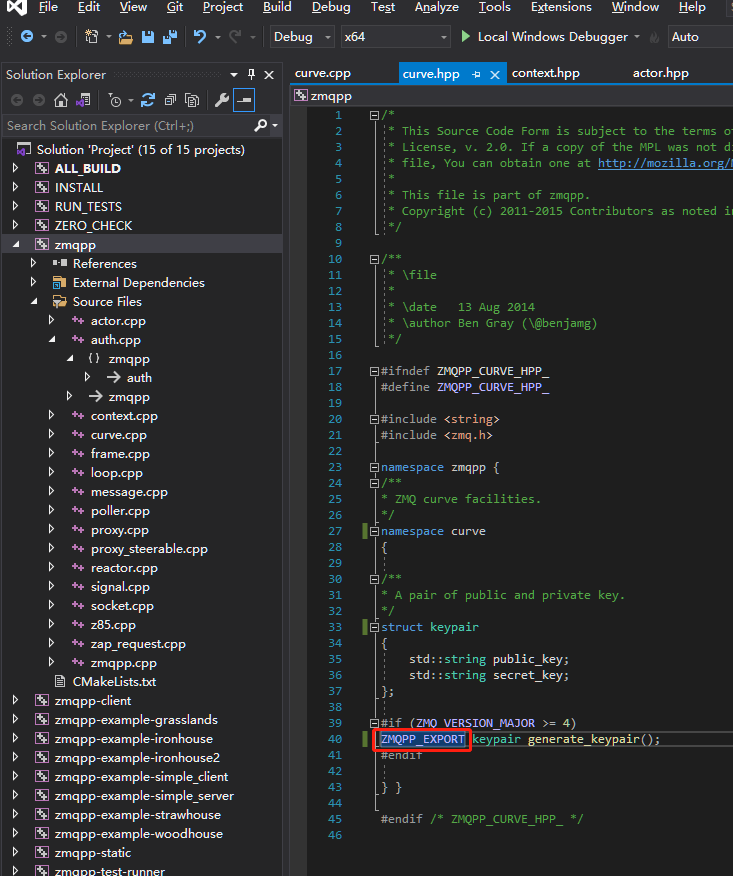Save the current file with the floppy icon

click(147, 37)
